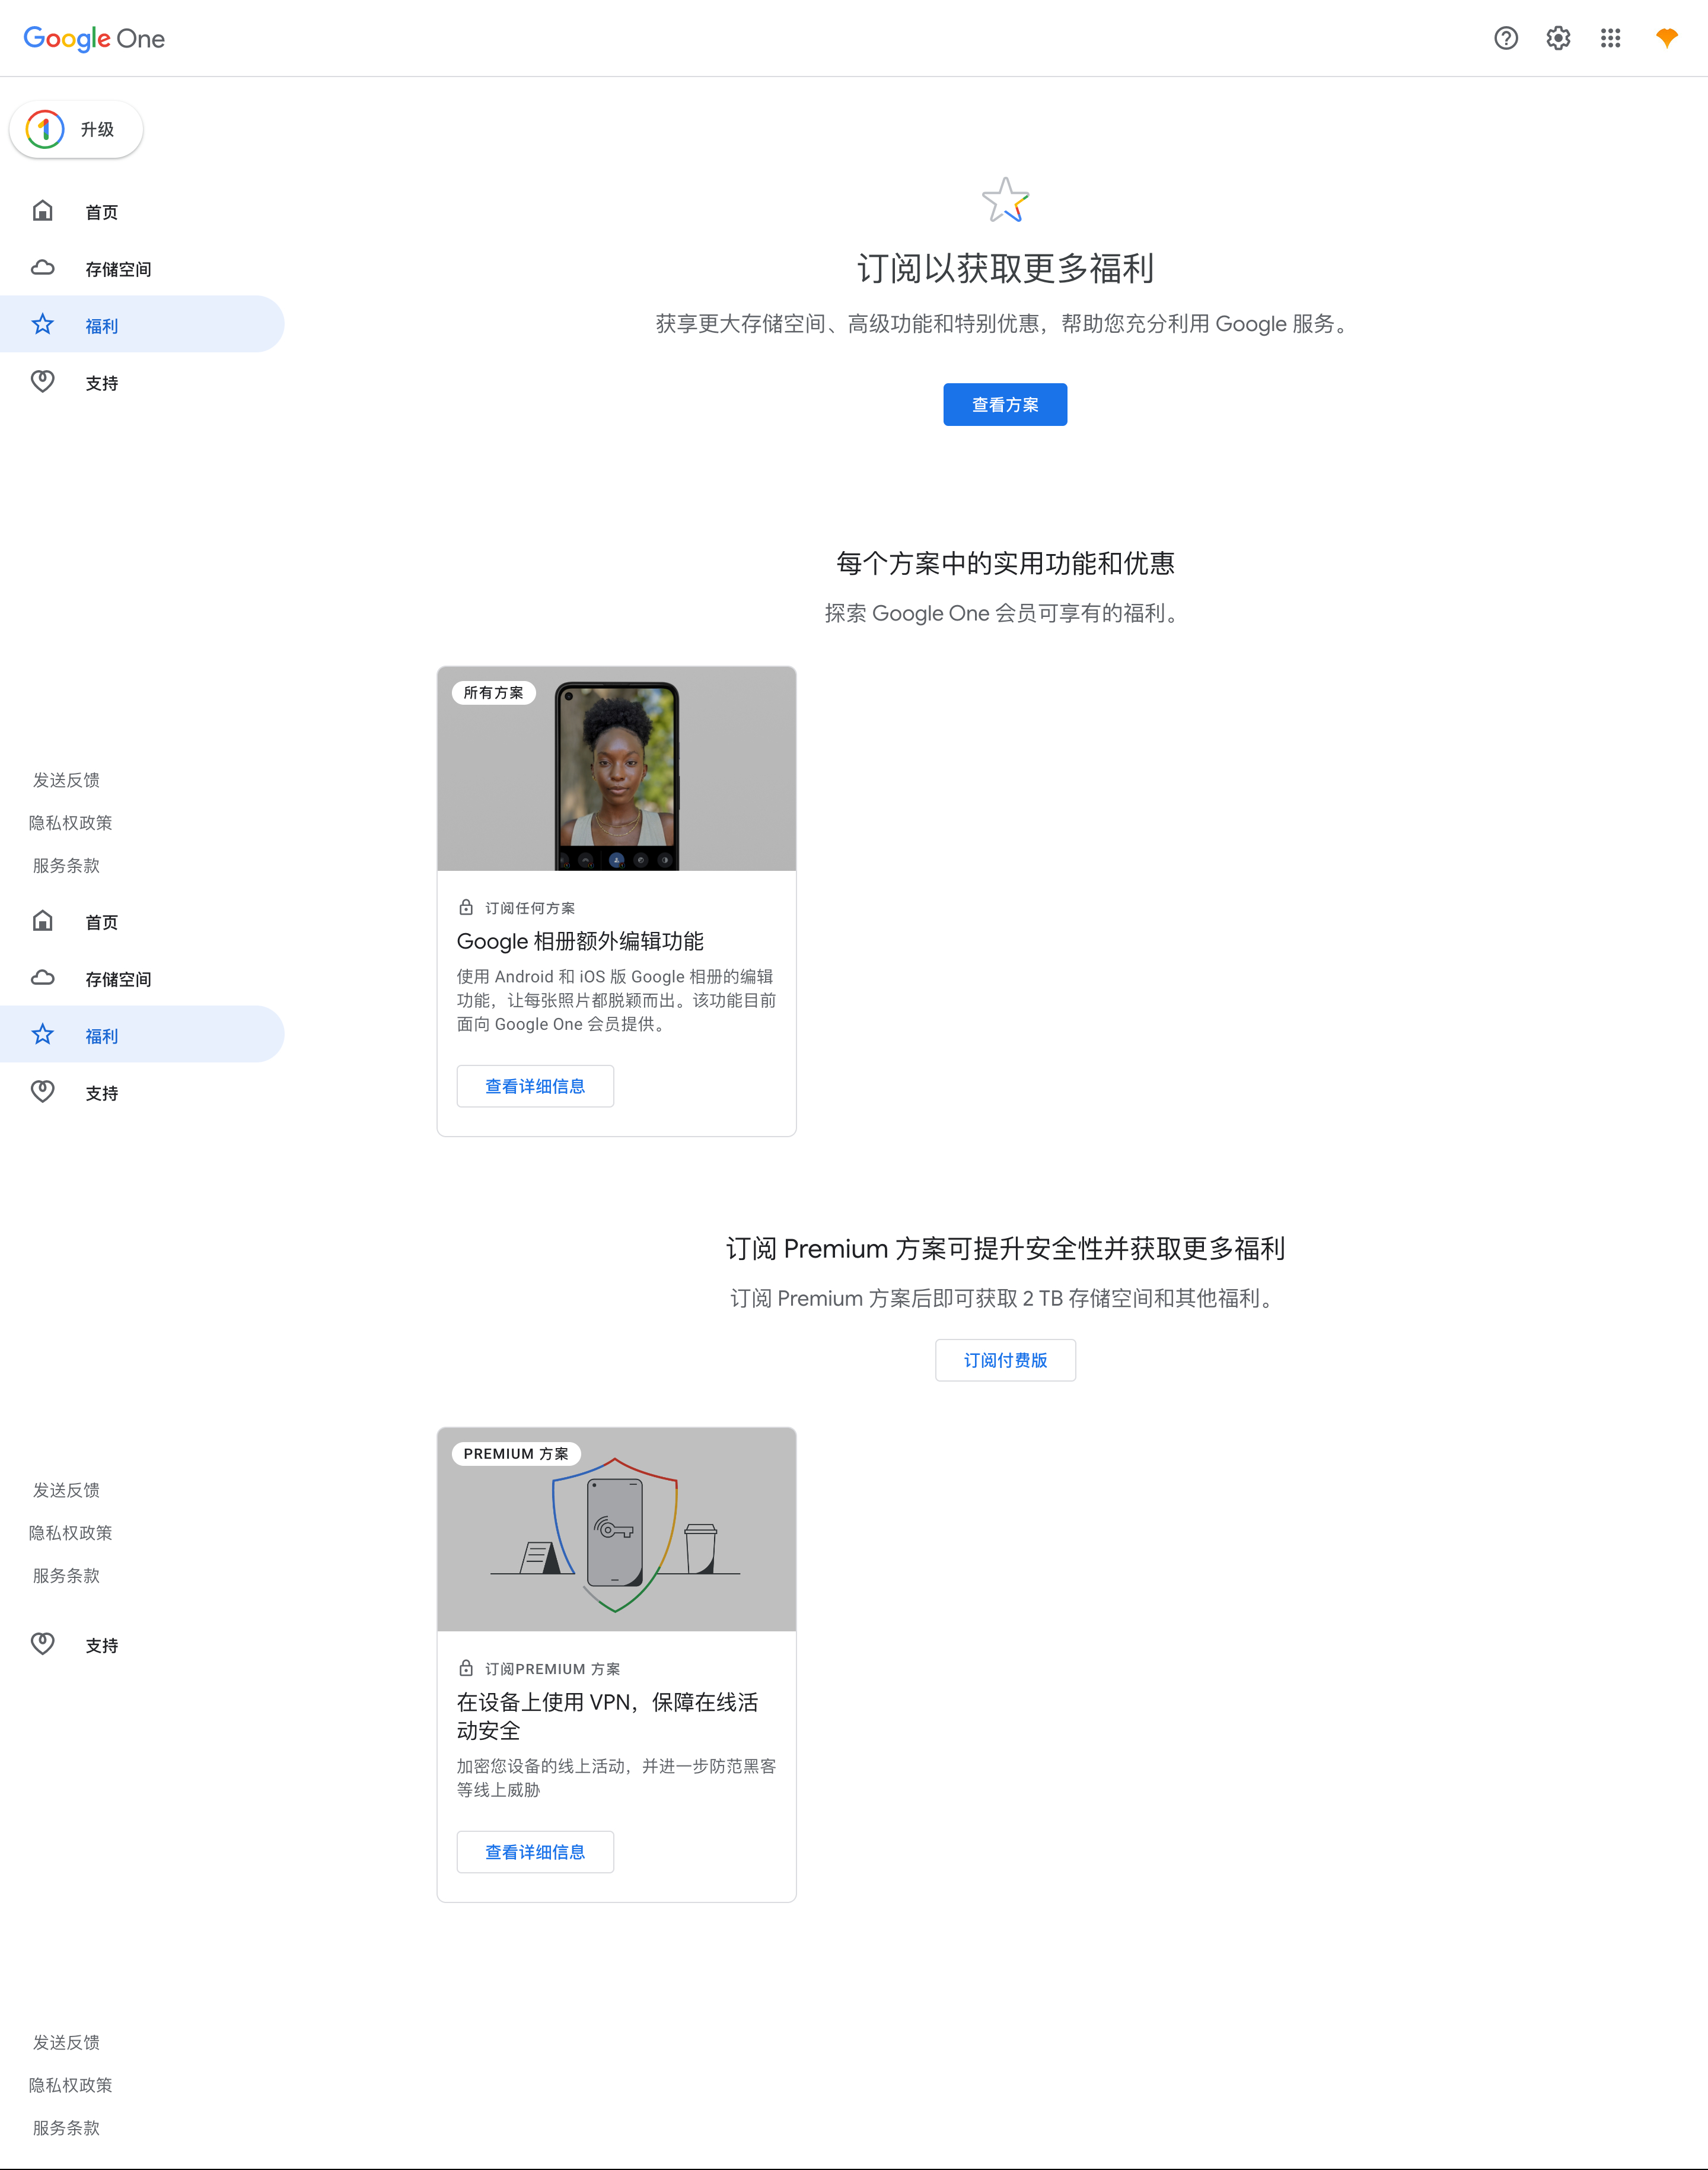View details of Google 相册额外编辑功能 card
The image size is (1708, 2170).
point(535,1086)
